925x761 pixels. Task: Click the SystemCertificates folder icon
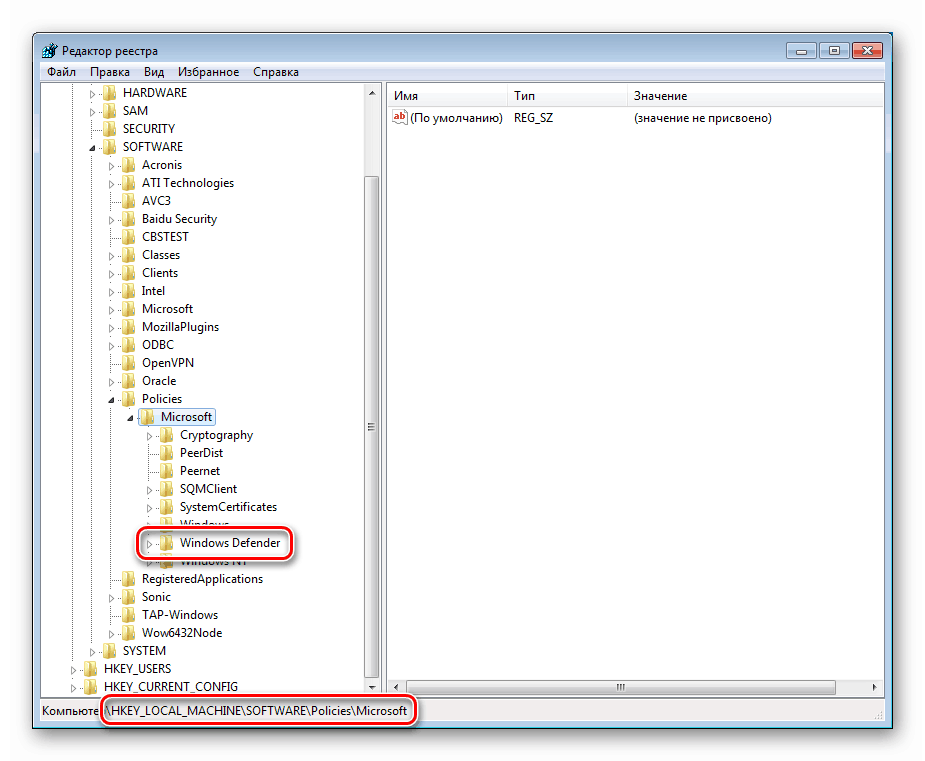[x=166, y=506]
